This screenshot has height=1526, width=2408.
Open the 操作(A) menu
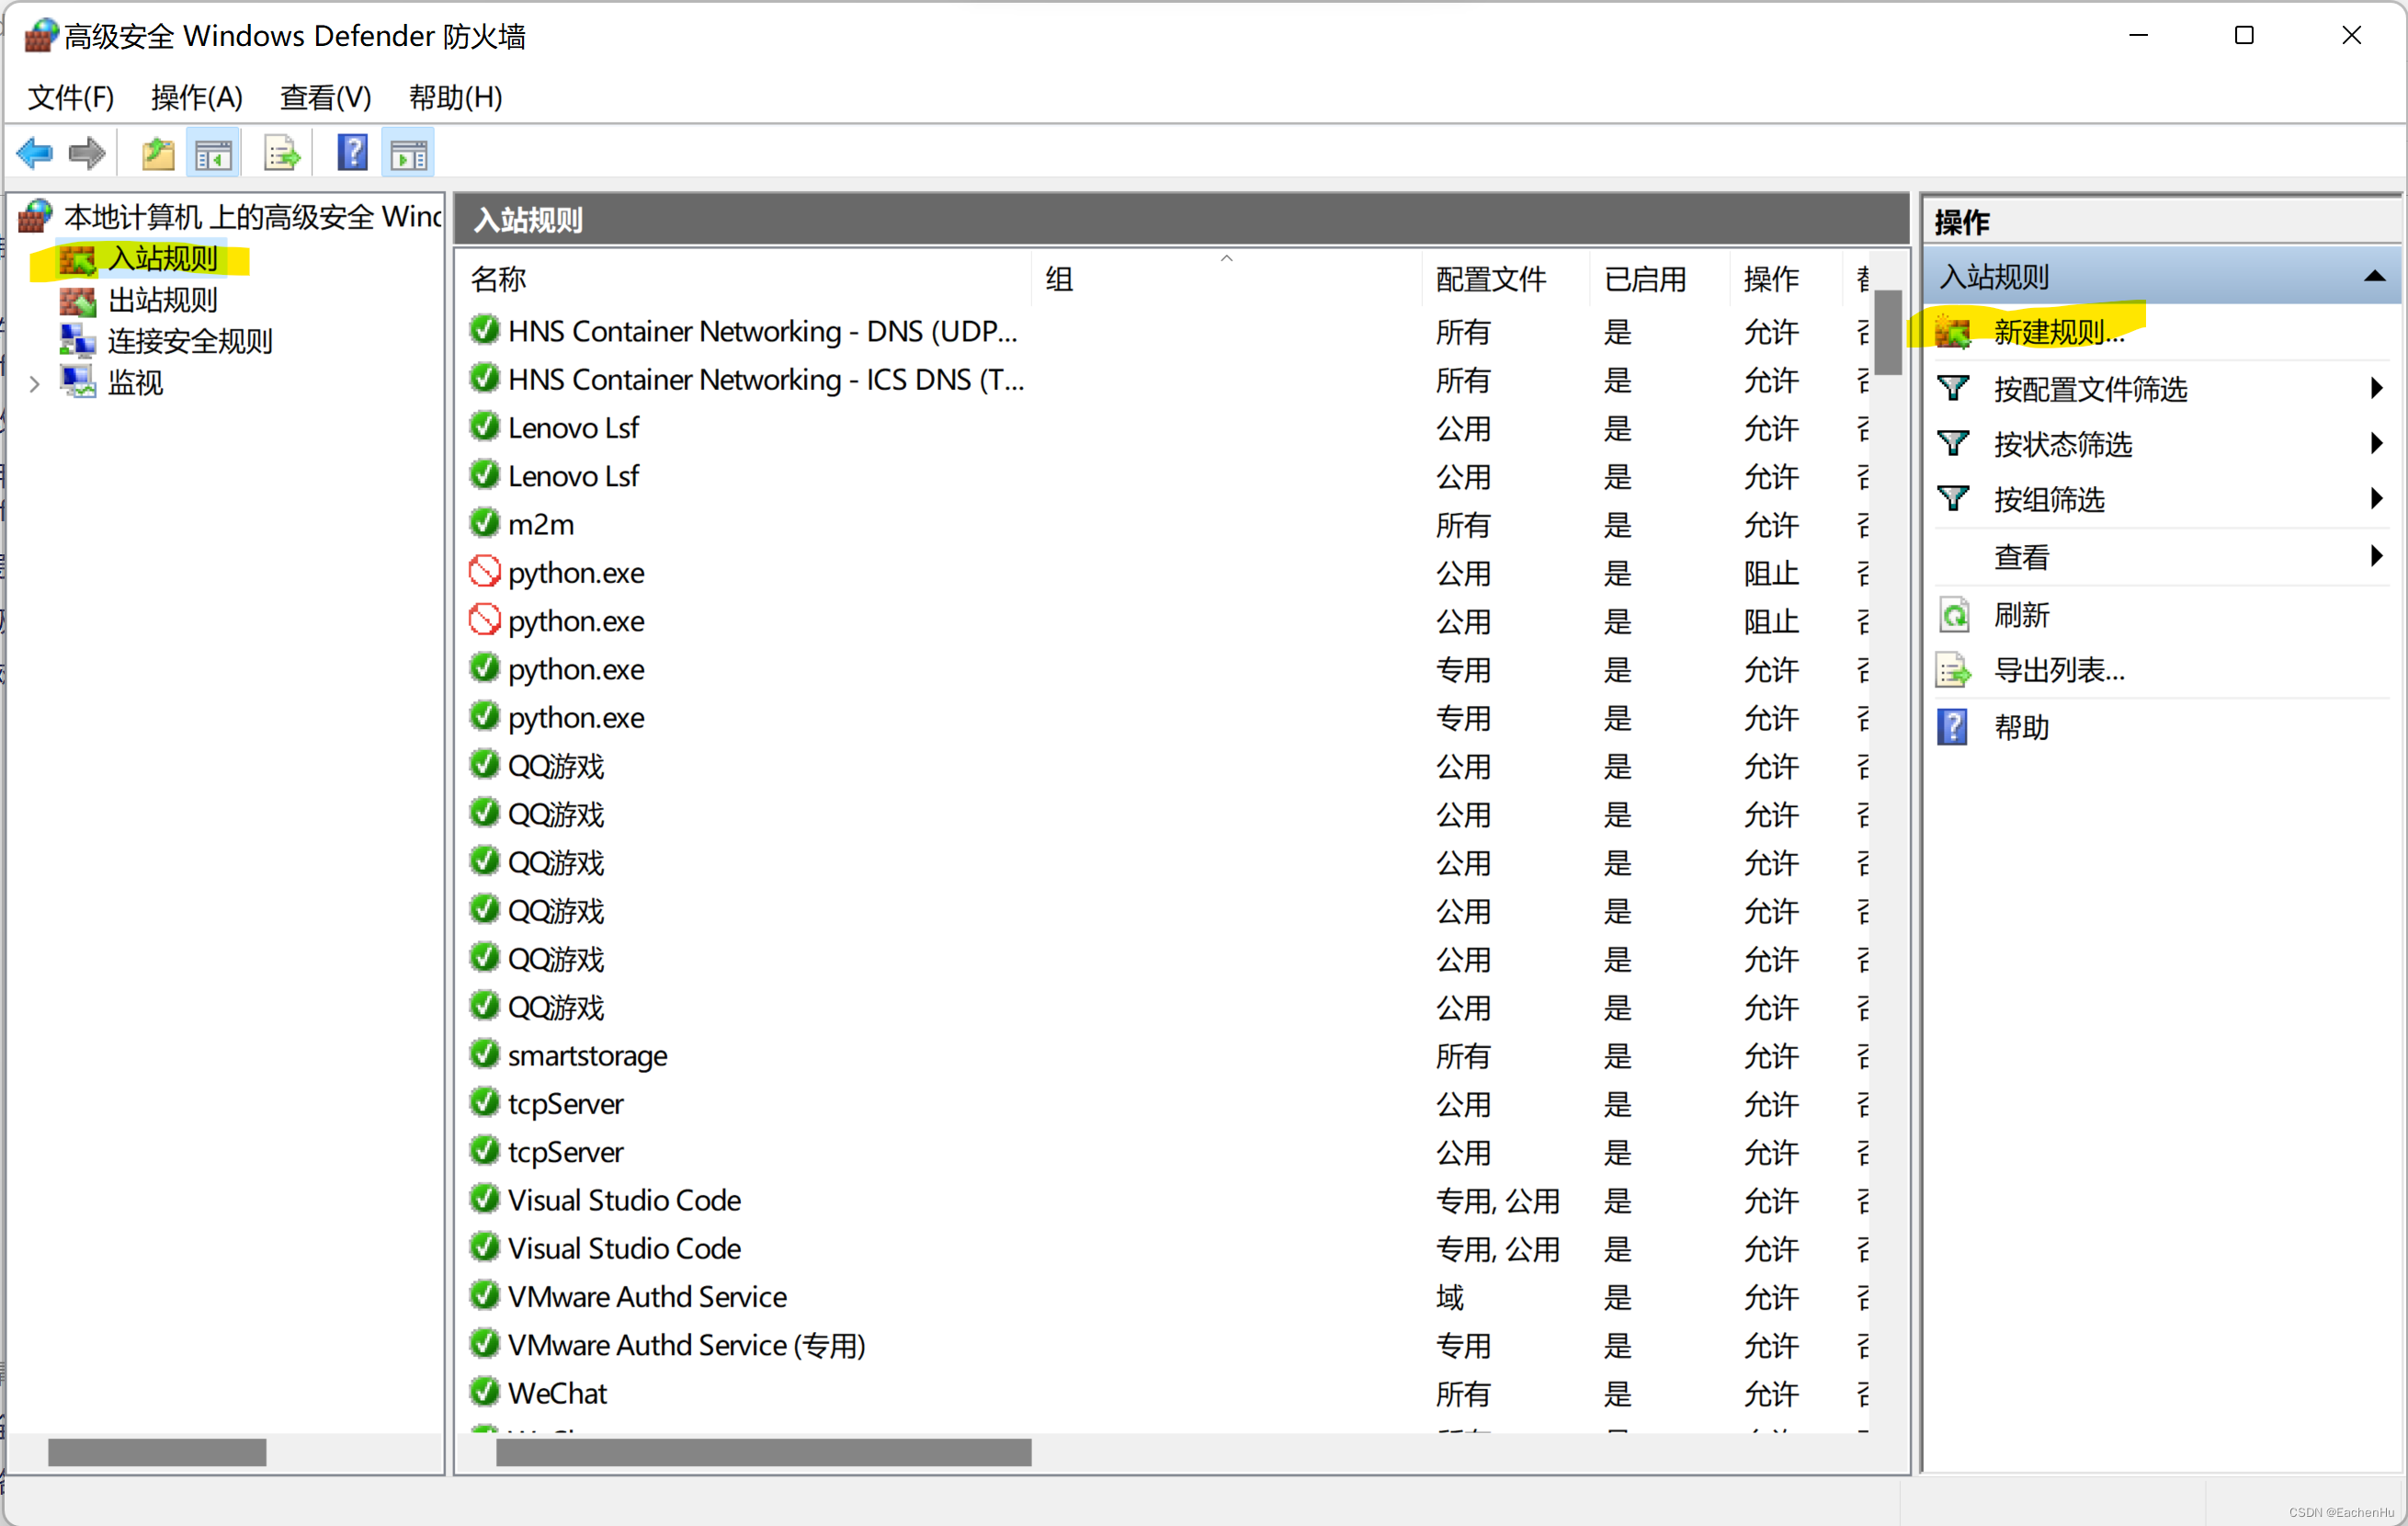click(x=196, y=97)
